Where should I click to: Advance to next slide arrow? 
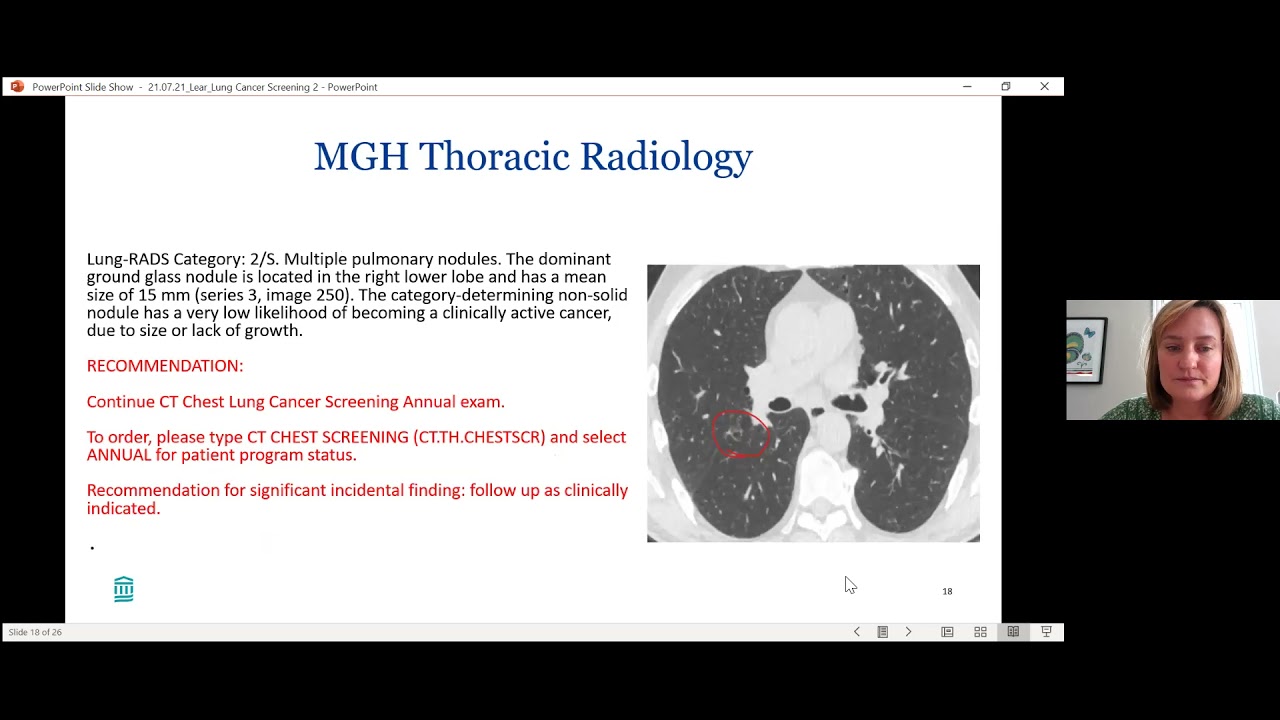[908, 632]
